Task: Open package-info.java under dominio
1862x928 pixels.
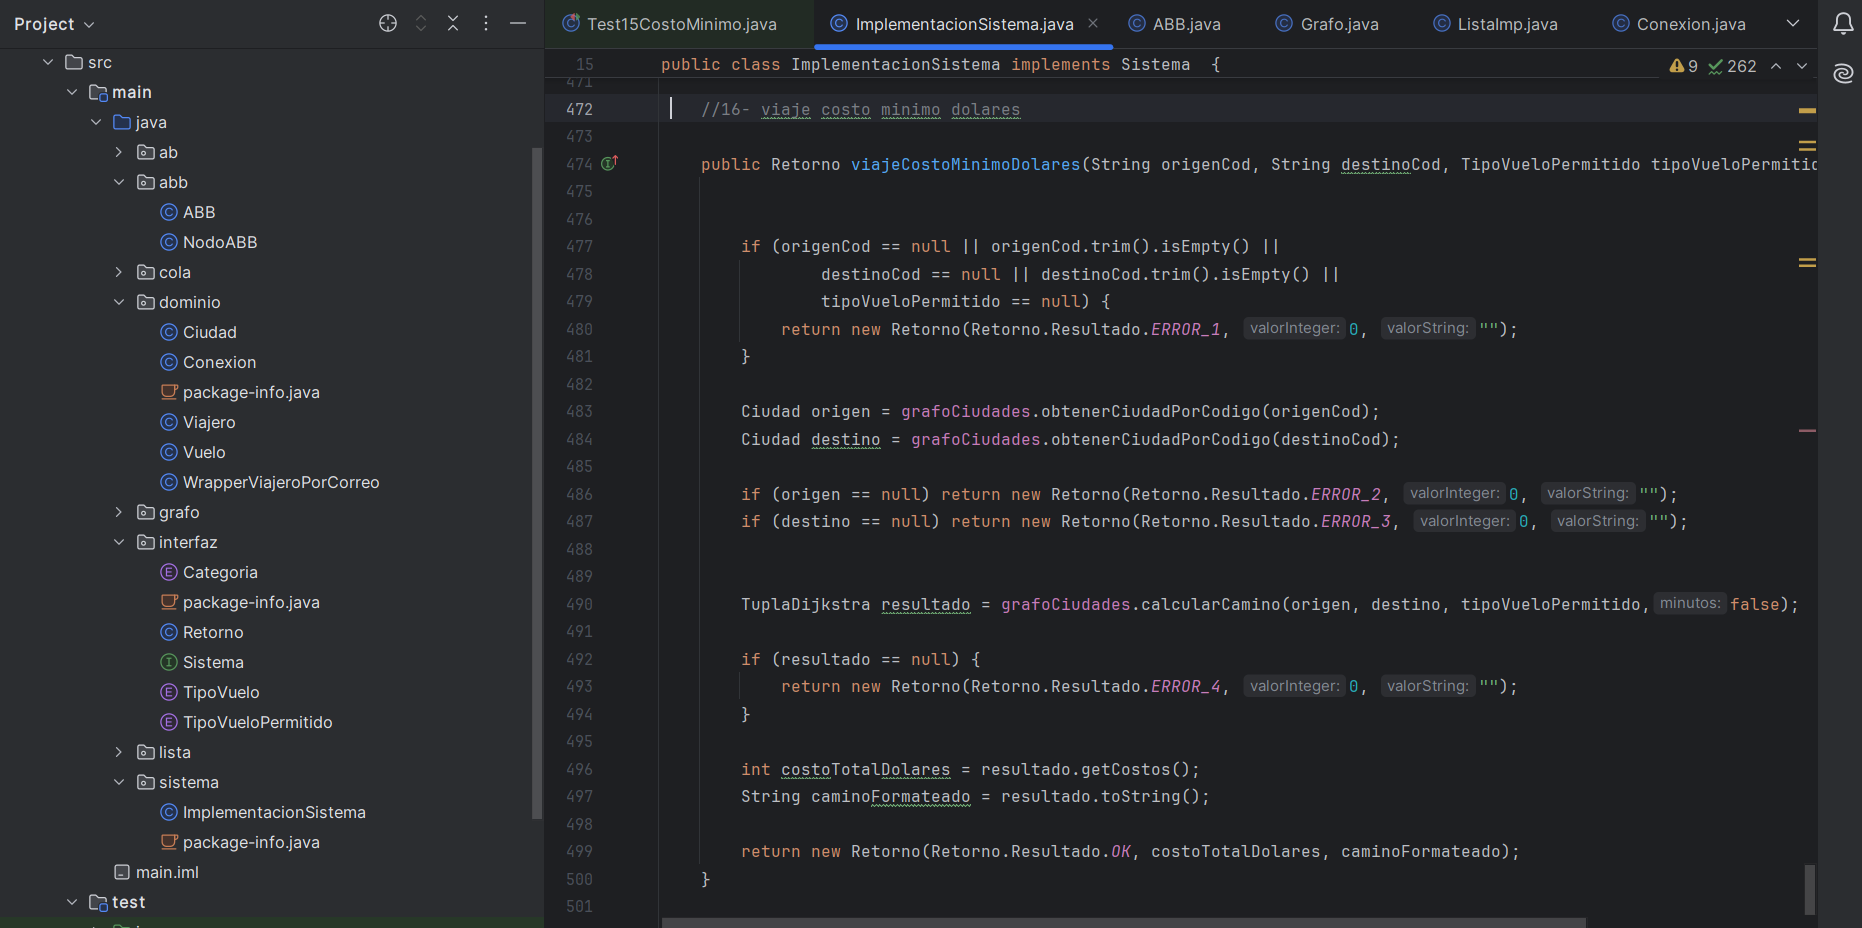Action: point(240,392)
